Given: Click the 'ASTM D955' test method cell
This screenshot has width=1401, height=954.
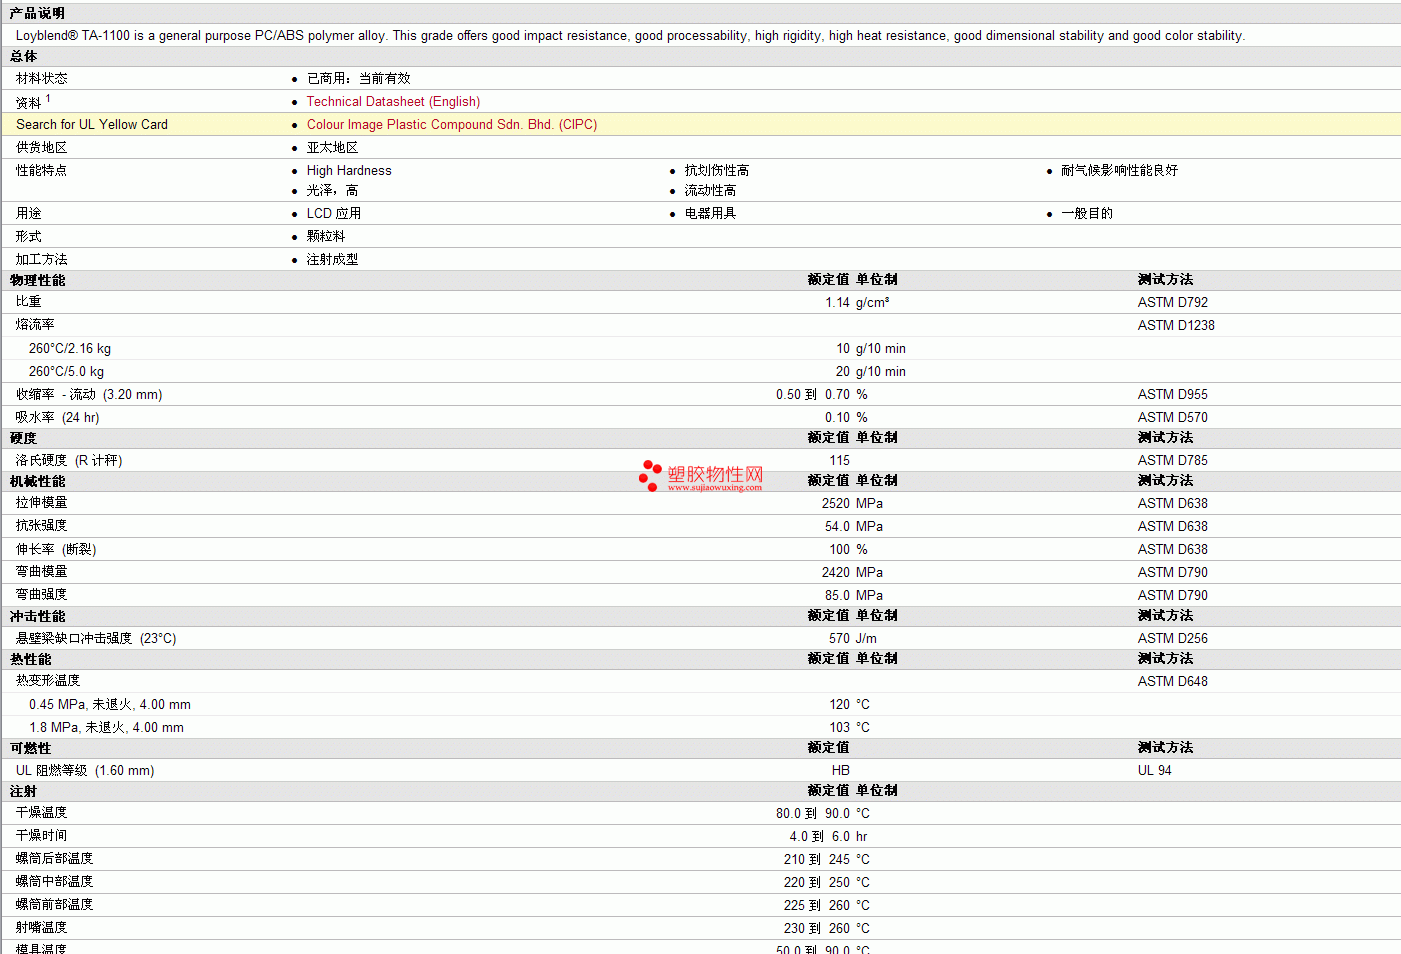Looking at the screenshot, I should coord(1173,395).
